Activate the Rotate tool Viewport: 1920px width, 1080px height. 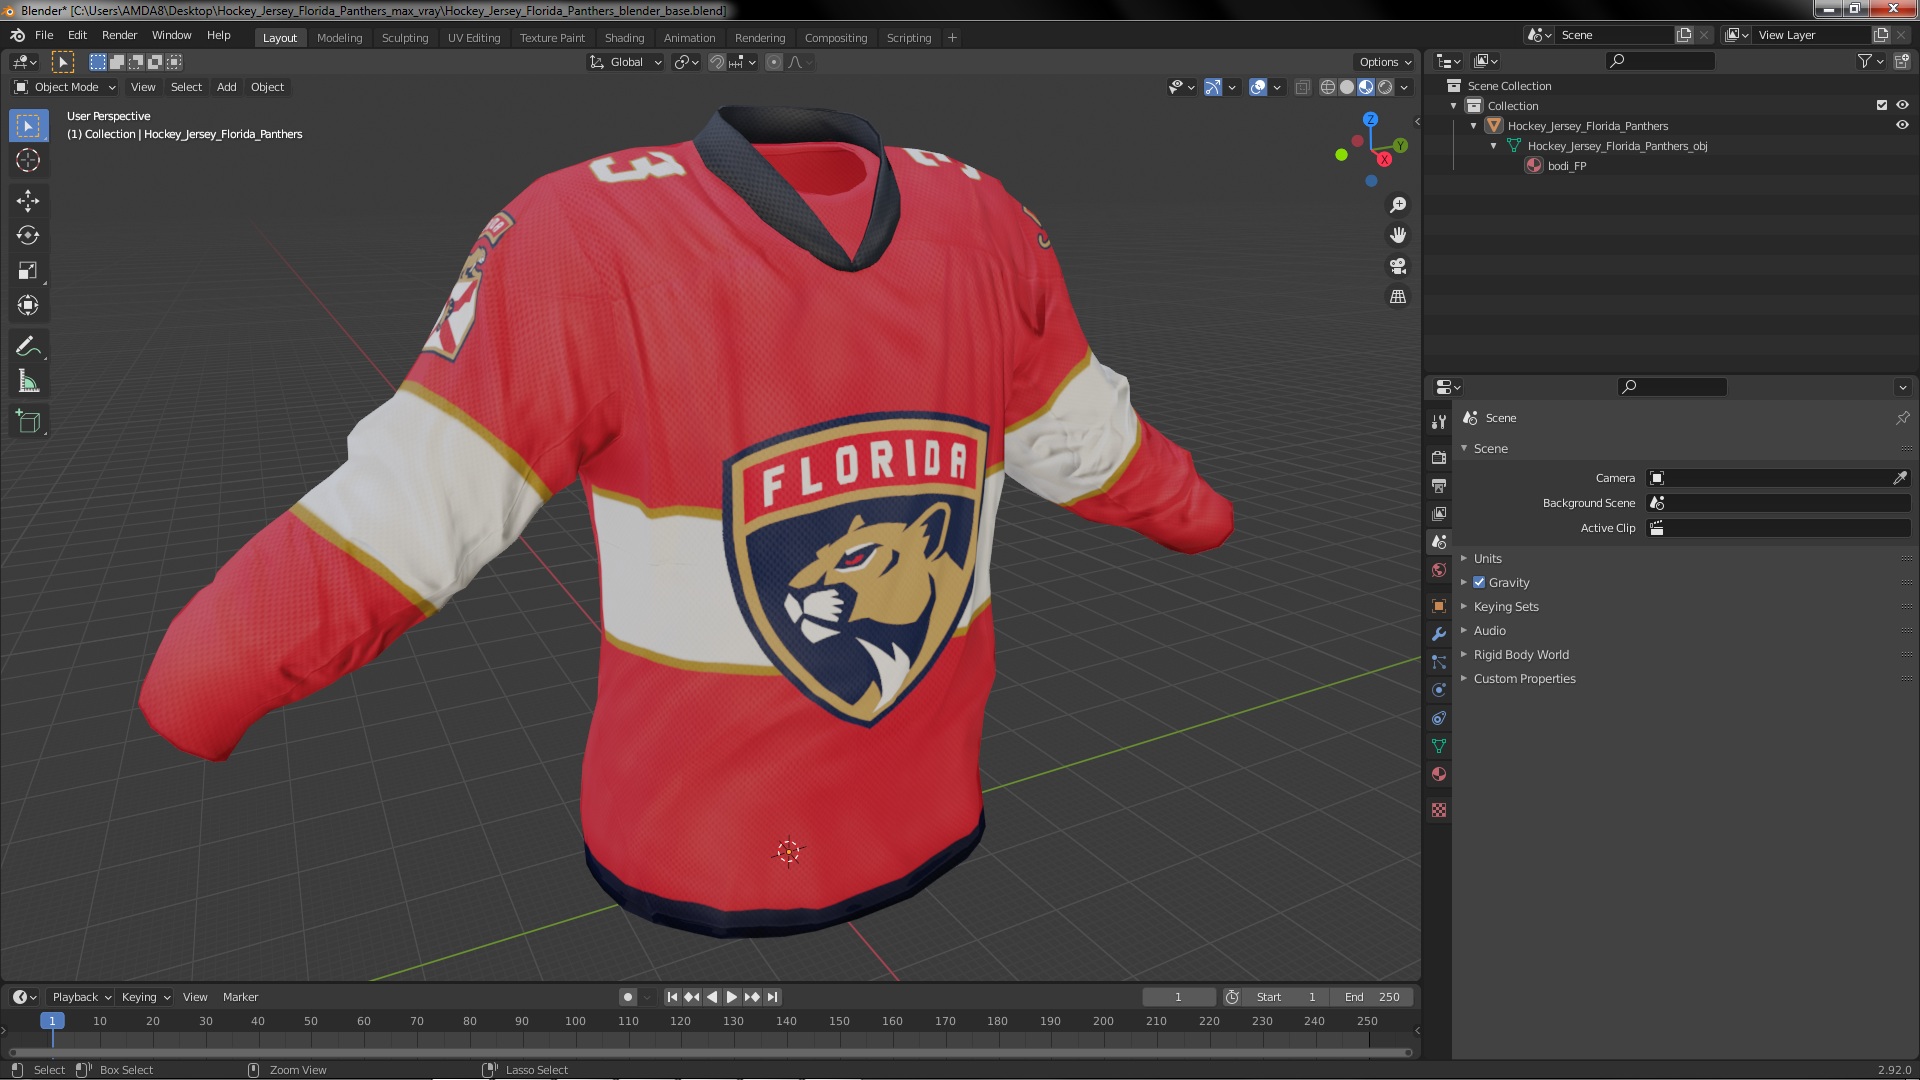(28, 236)
